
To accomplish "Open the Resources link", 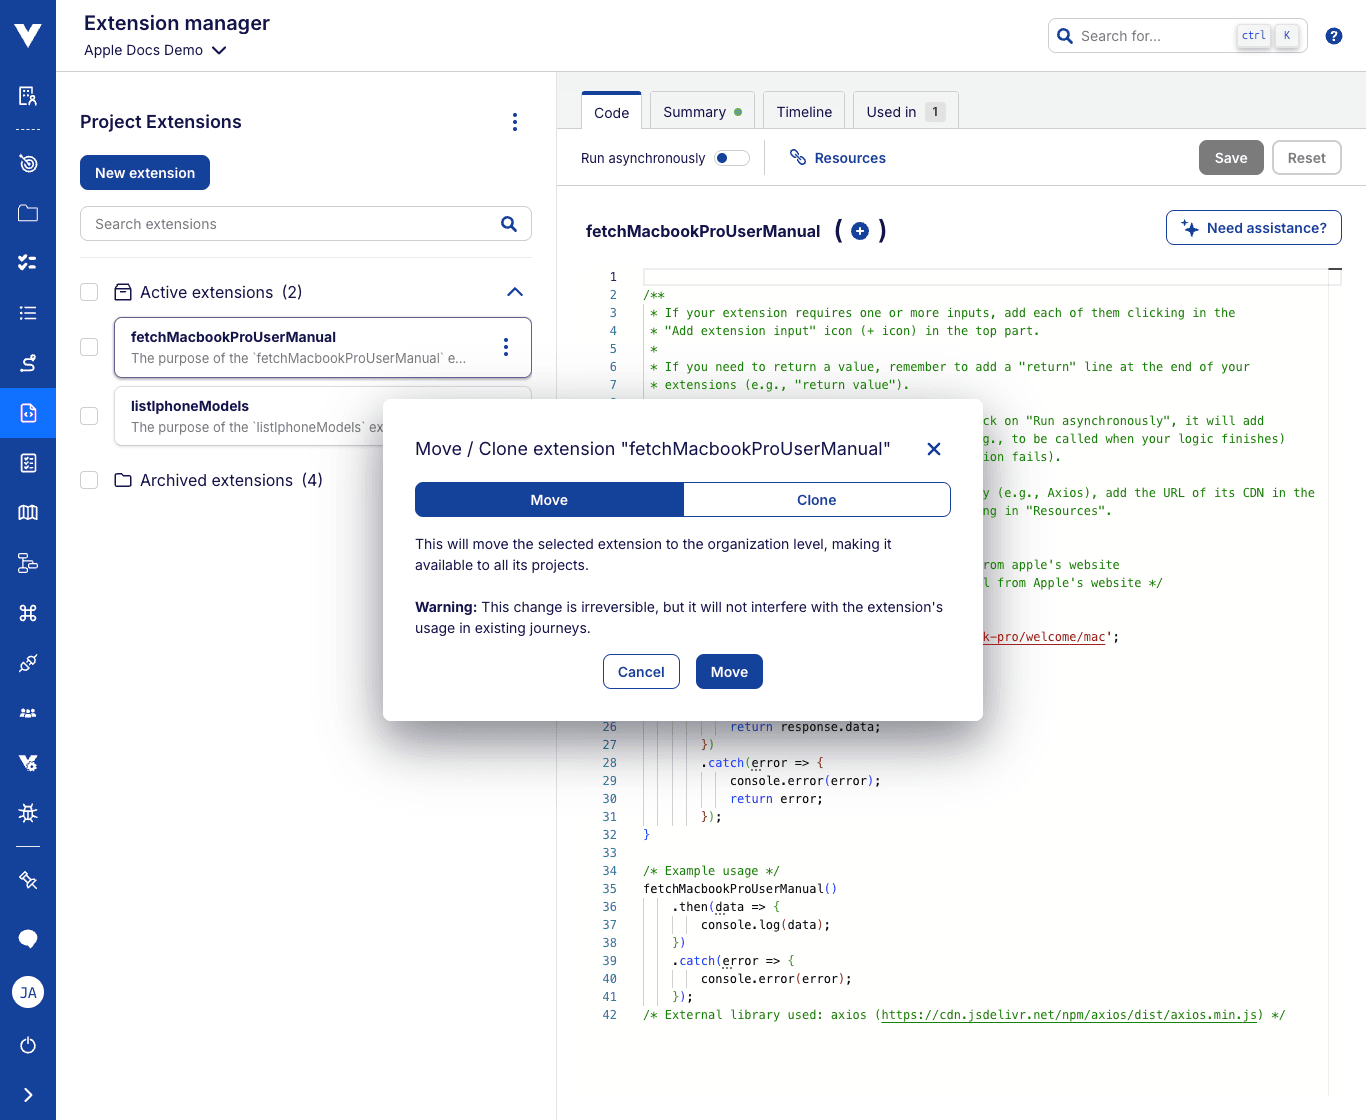I will (x=838, y=158).
